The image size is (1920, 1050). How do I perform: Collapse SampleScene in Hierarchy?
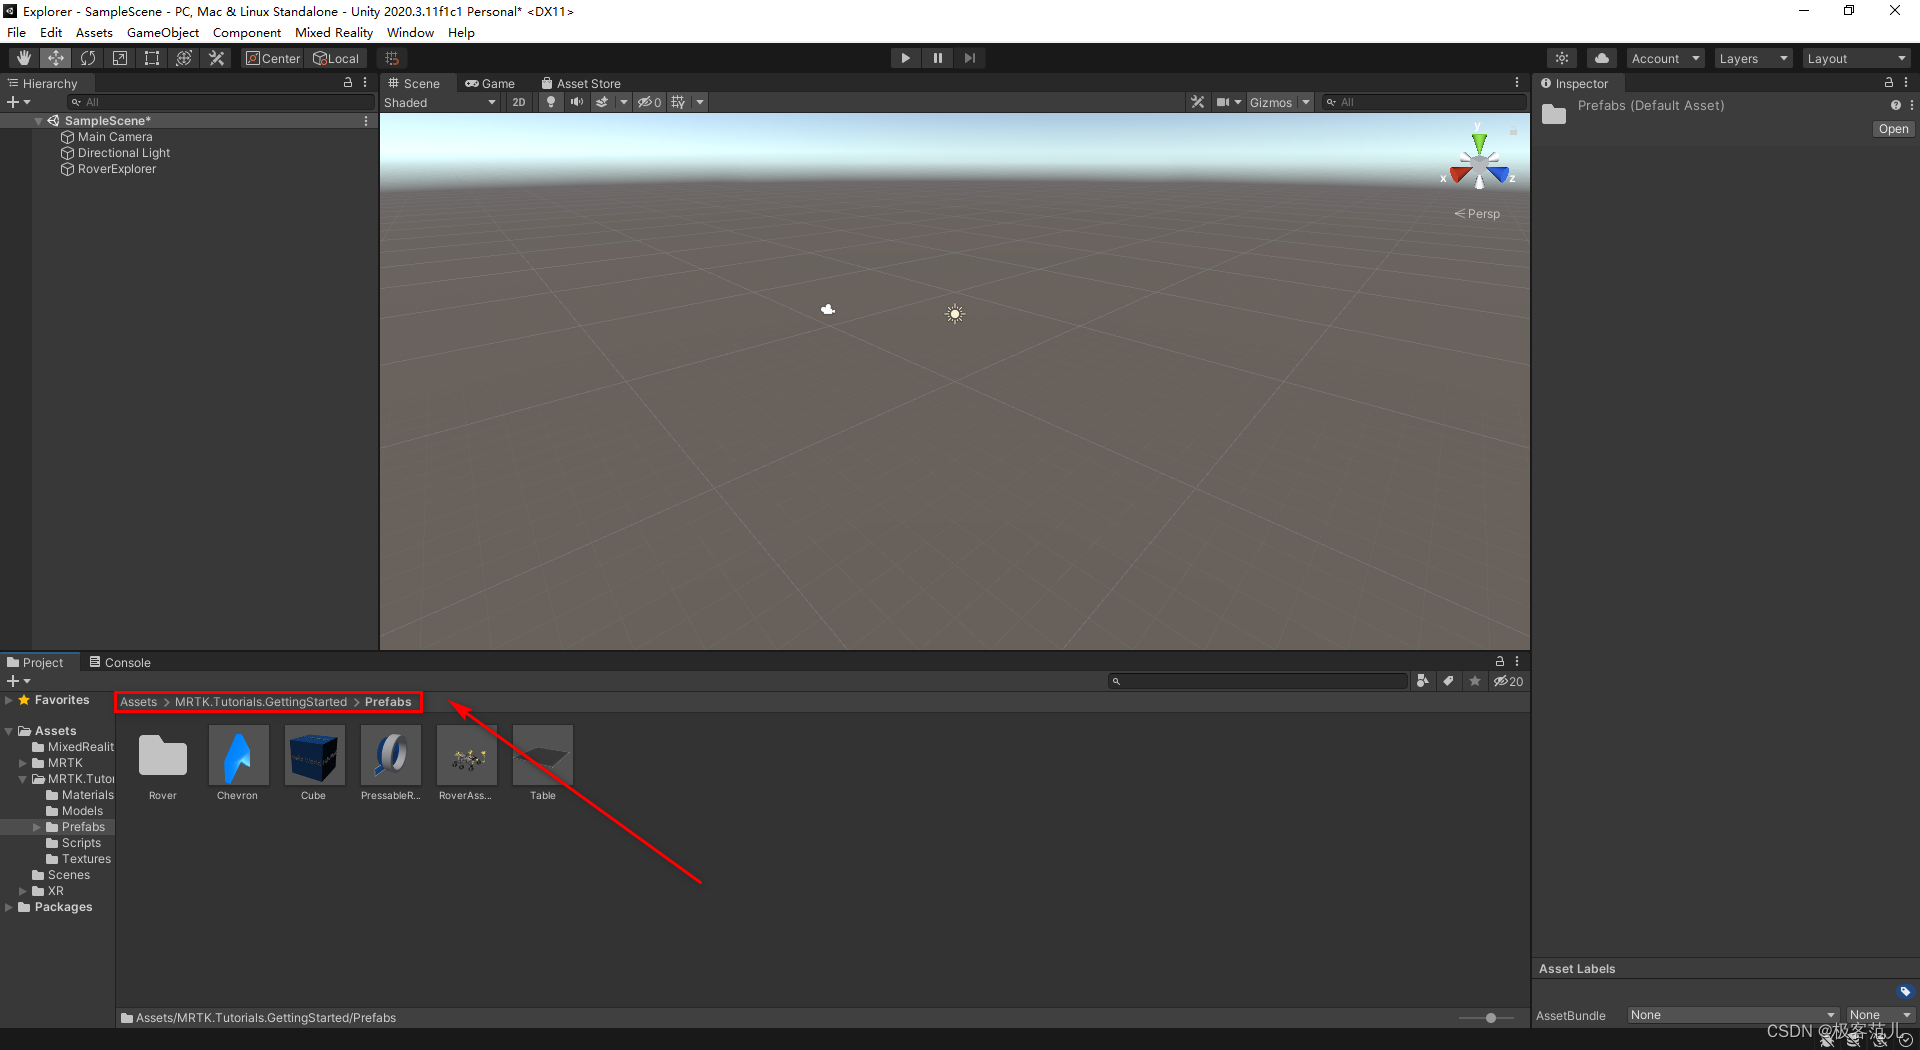[x=38, y=121]
